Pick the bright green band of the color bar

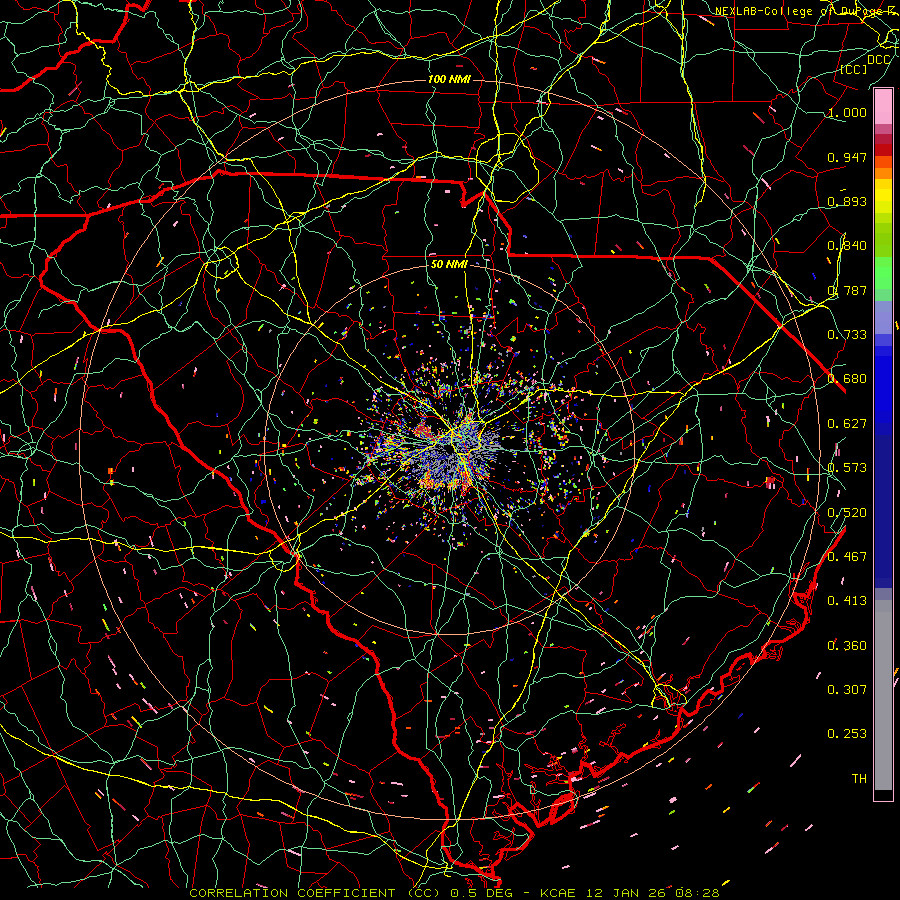(x=883, y=273)
